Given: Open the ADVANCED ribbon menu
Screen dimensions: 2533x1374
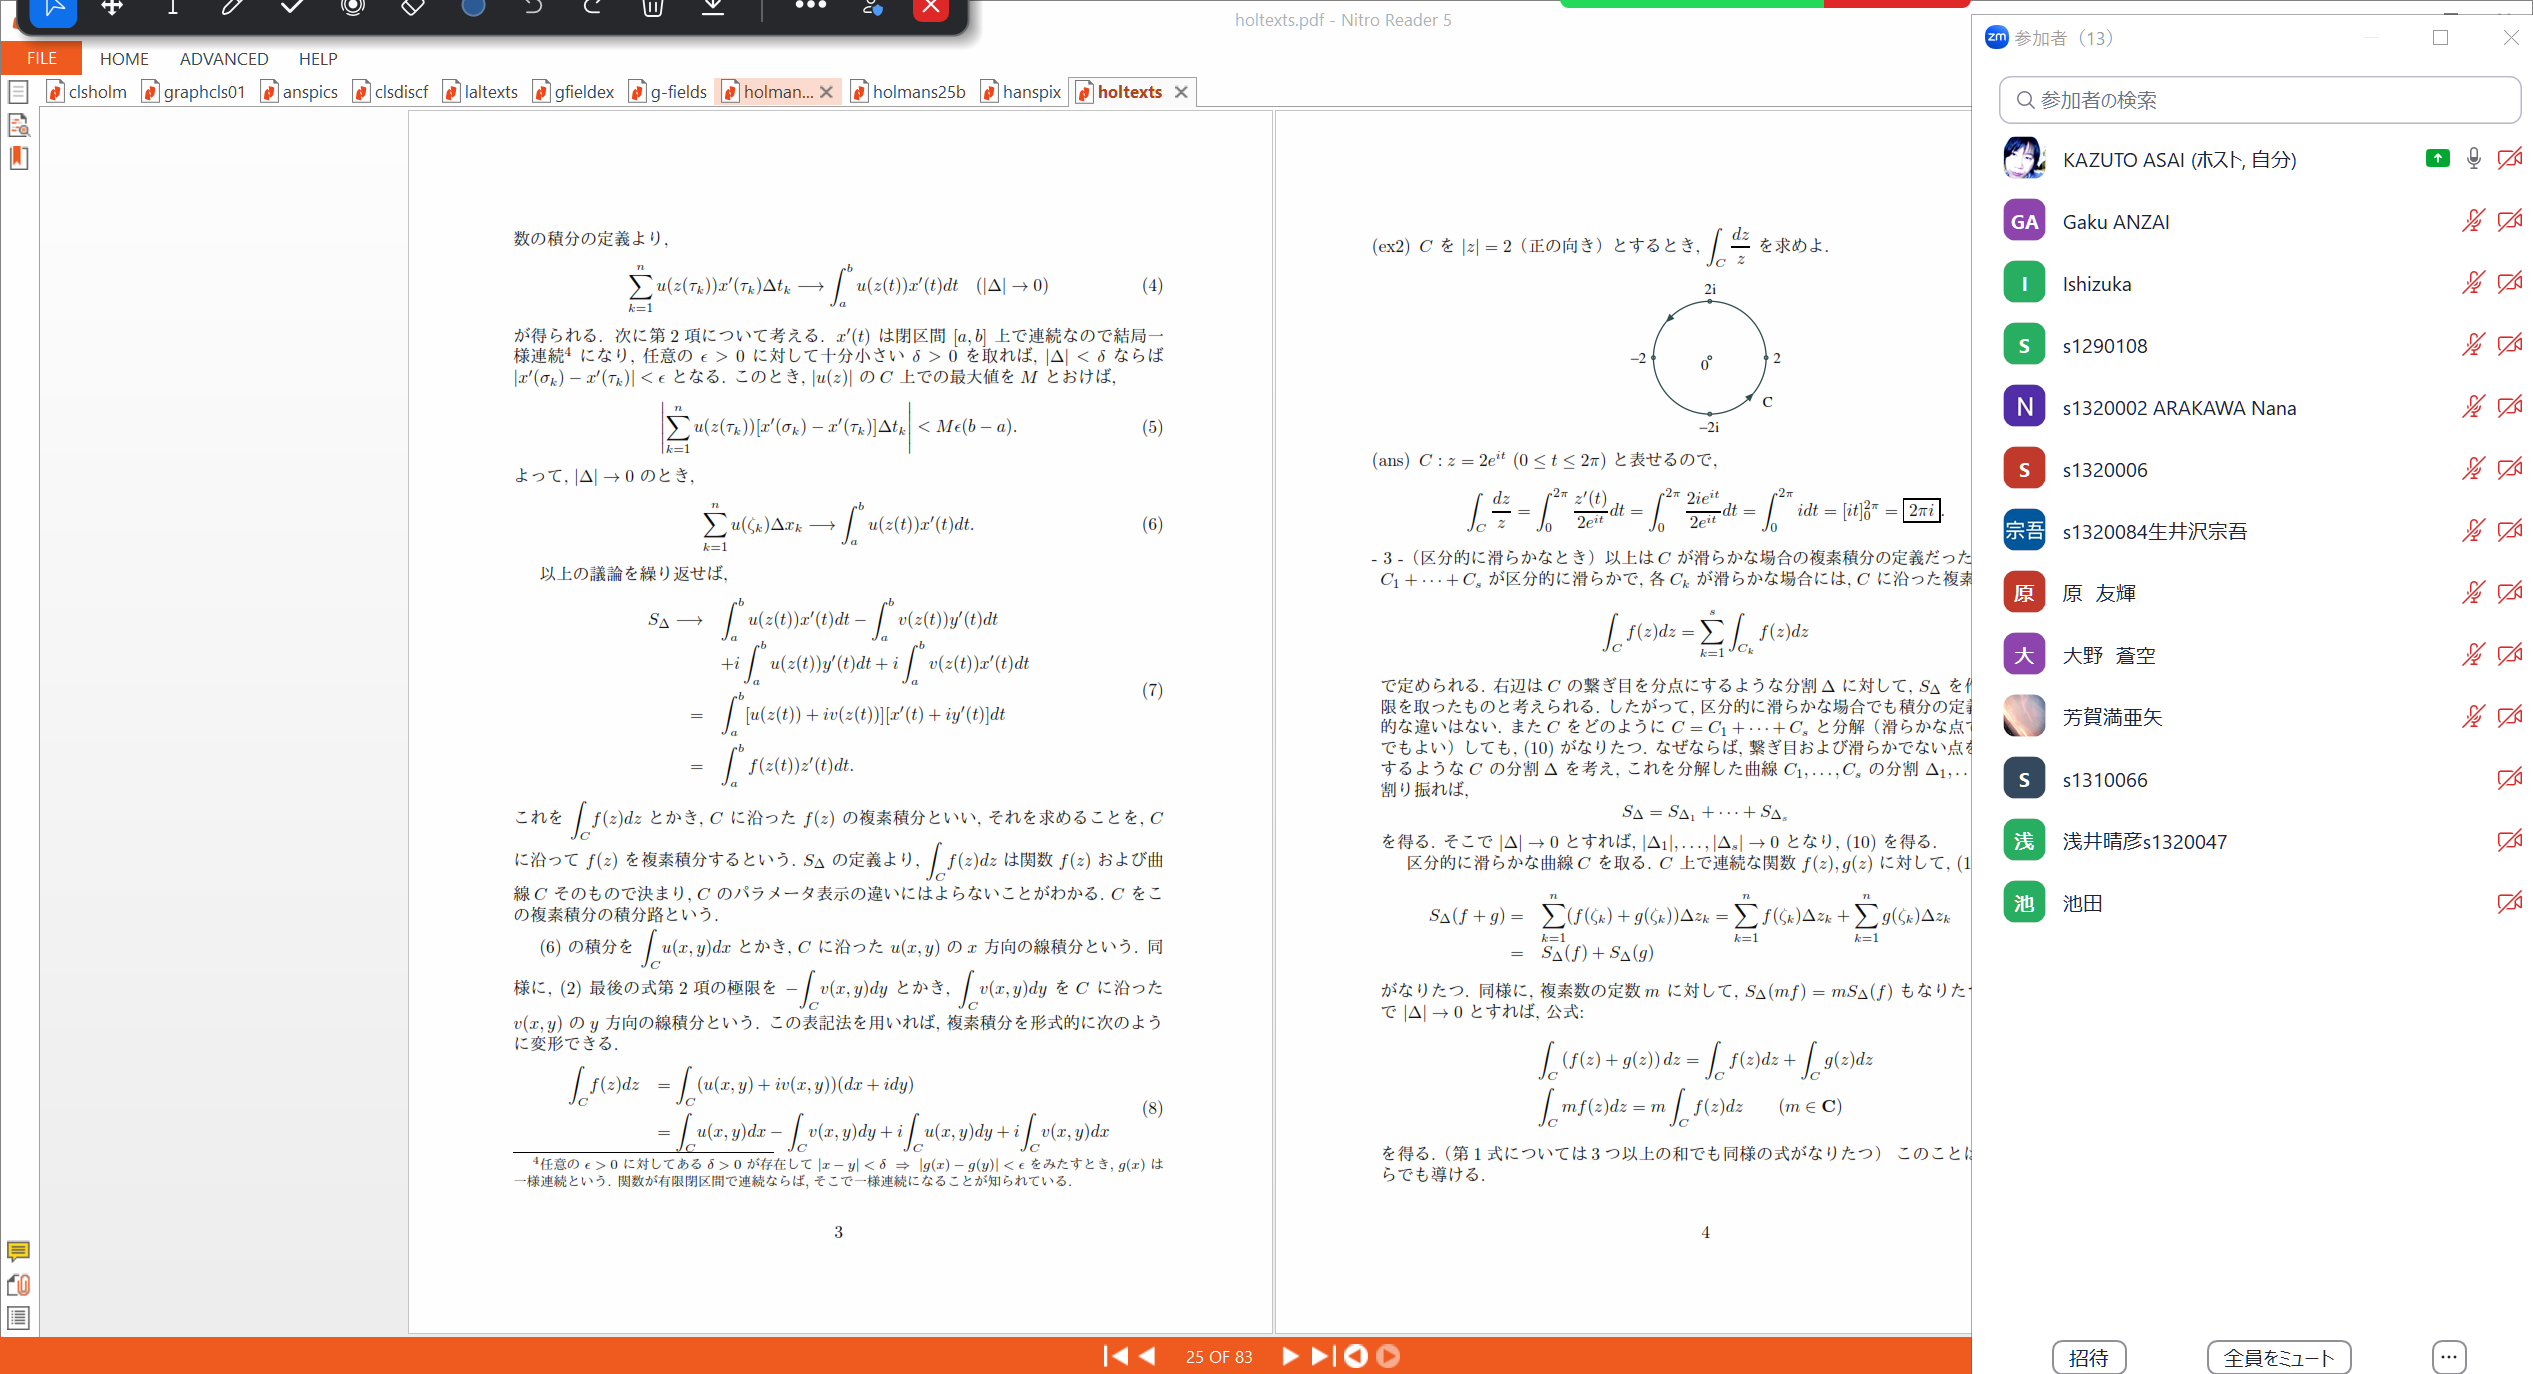Looking at the screenshot, I should coord(223,58).
